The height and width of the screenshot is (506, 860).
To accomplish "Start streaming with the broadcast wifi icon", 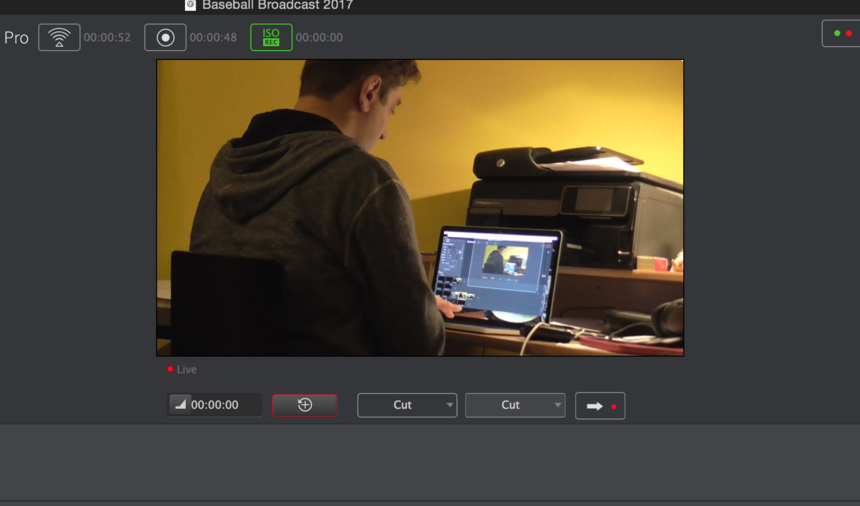I will pos(59,37).
